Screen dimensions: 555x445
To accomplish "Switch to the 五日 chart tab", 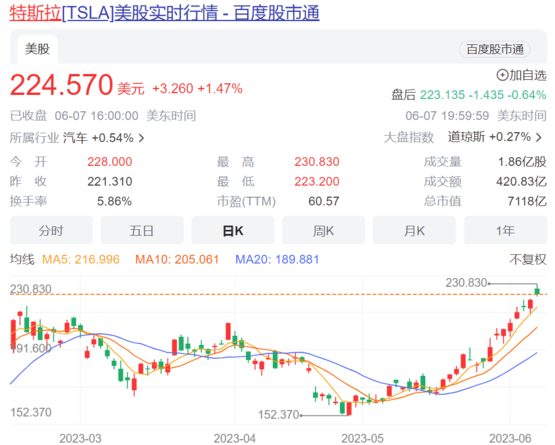I will click(x=142, y=230).
